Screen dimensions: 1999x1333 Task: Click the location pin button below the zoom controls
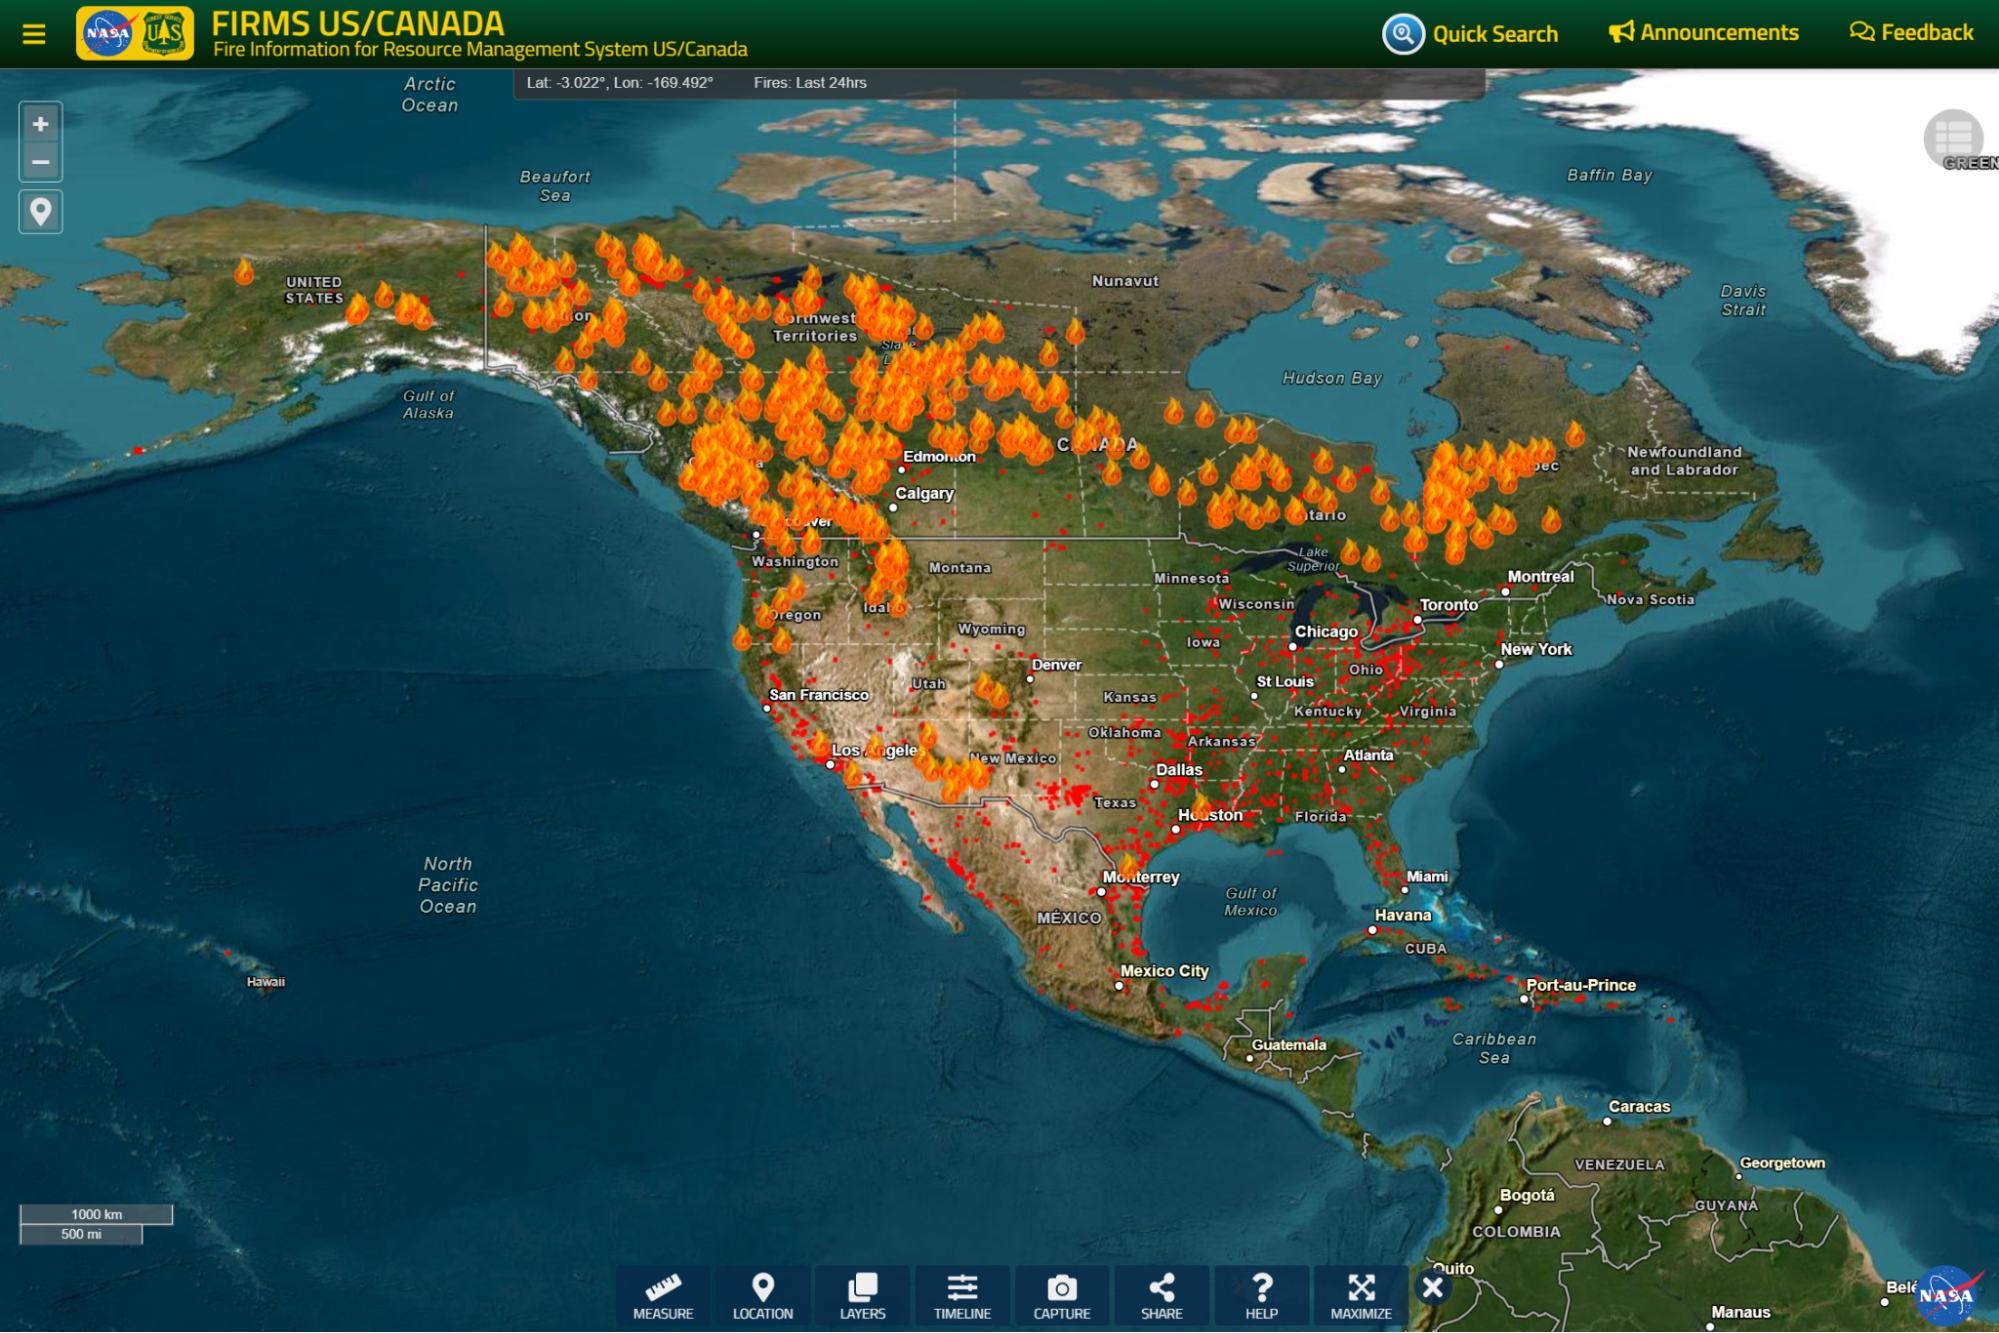tap(40, 212)
